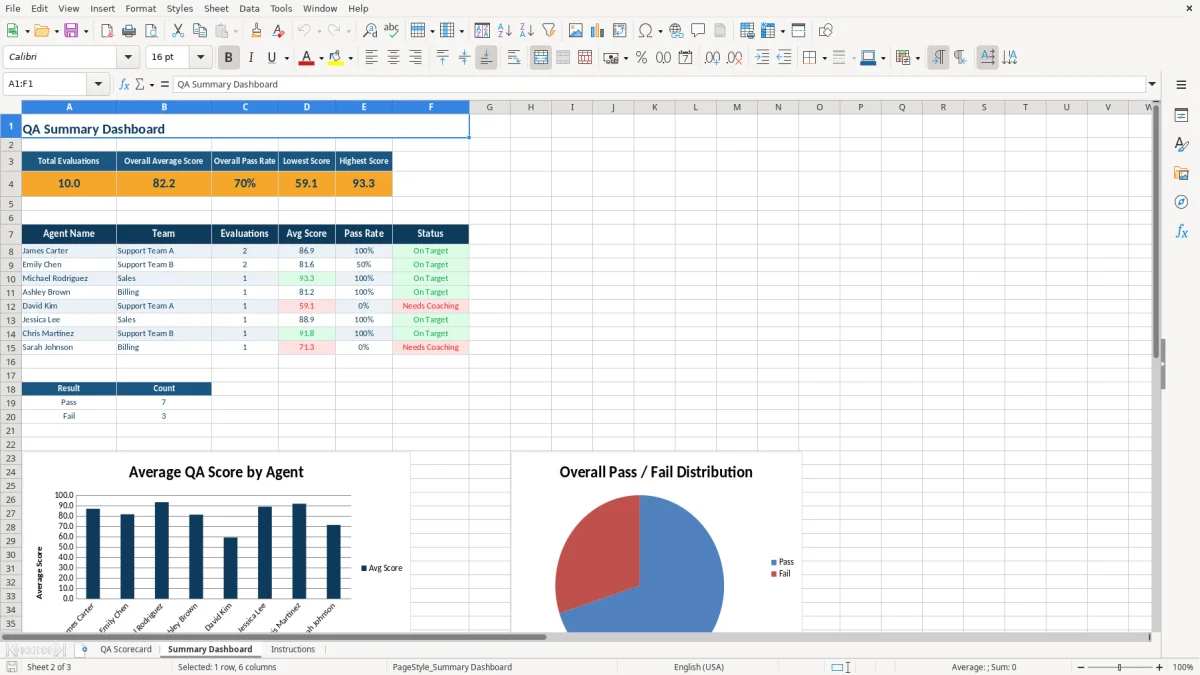Select the Clone Formatting paintbrush
The width and height of the screenshot is (1200, 675).
pos(257,31)
